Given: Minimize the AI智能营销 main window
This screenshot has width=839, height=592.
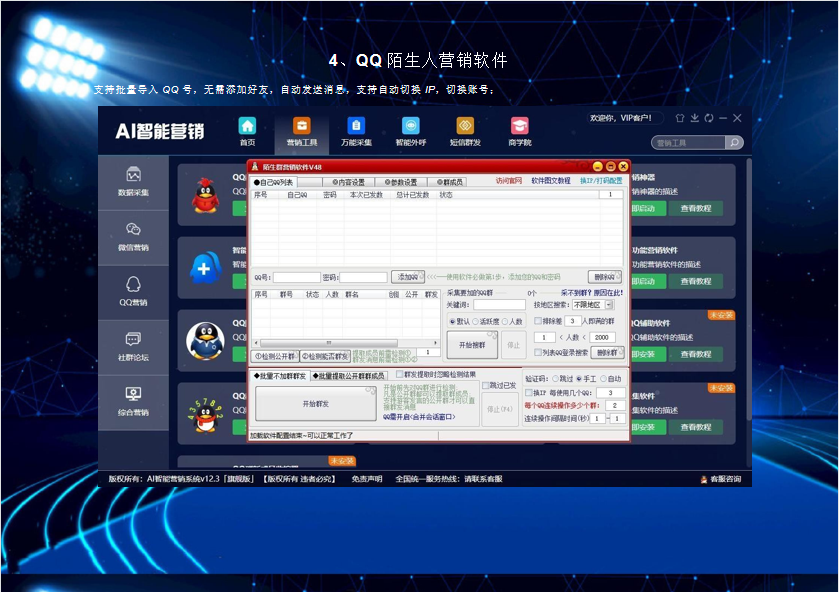Looking at the screenshot, I should [x=723, y=118].
